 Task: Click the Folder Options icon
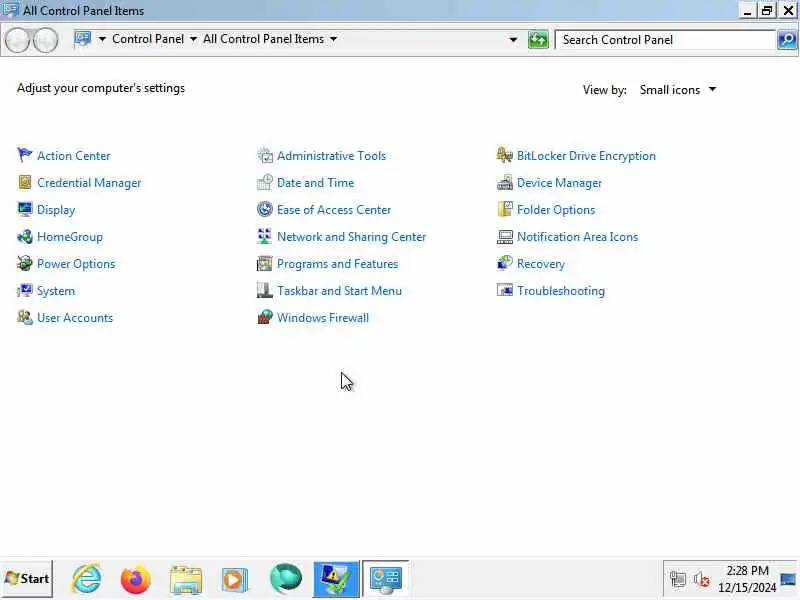pos(505,209)
